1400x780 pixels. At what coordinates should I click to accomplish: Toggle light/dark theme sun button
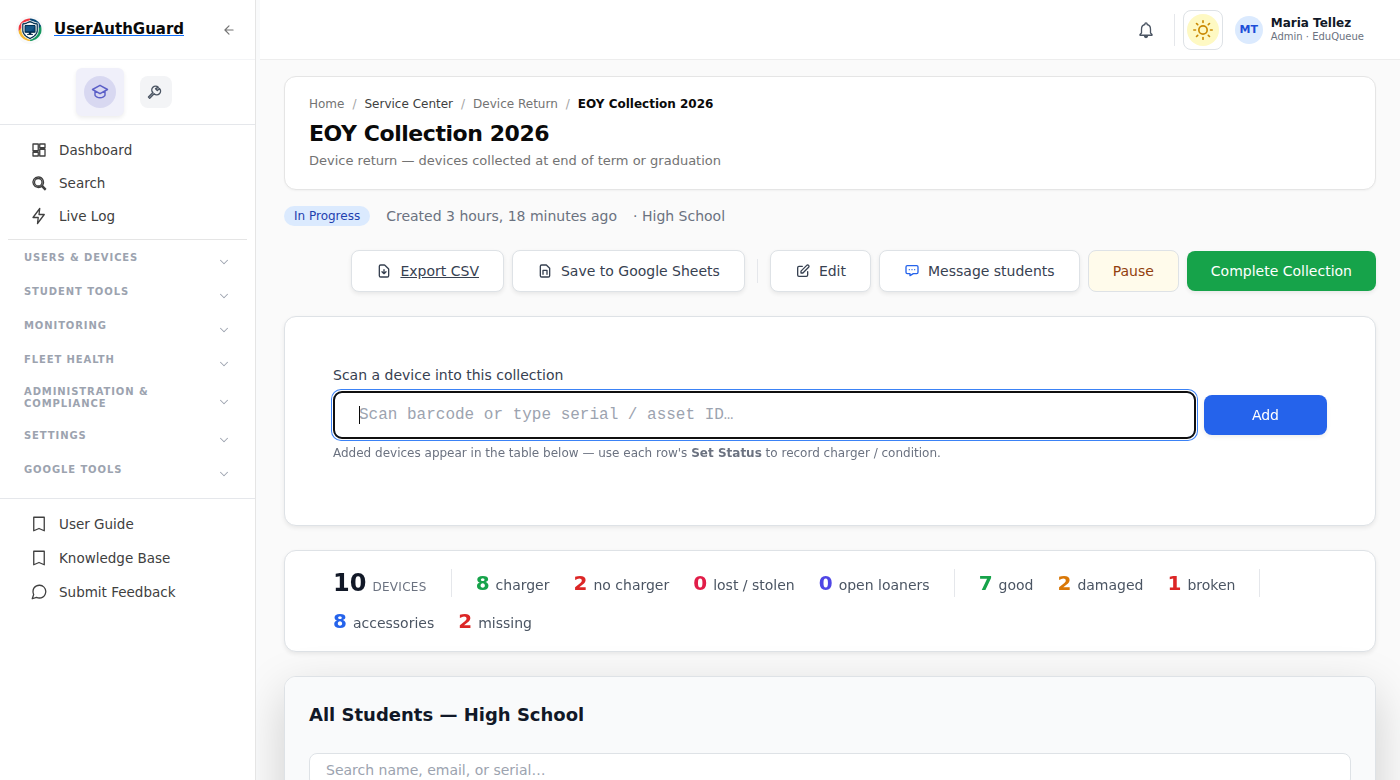1203,30
